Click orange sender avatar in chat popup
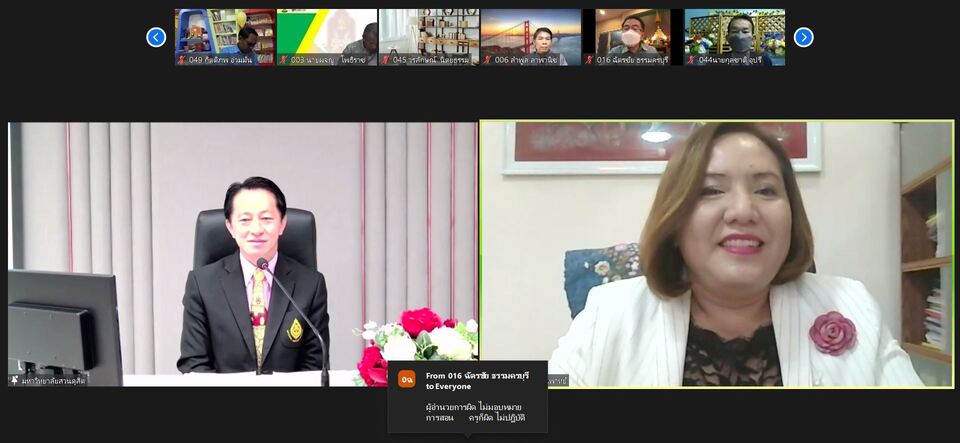 tap(407, 379)
